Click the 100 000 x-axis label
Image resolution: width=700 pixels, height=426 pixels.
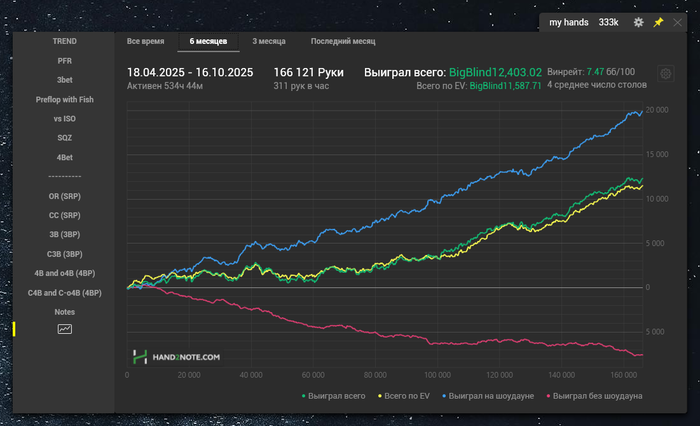(438, 375)
